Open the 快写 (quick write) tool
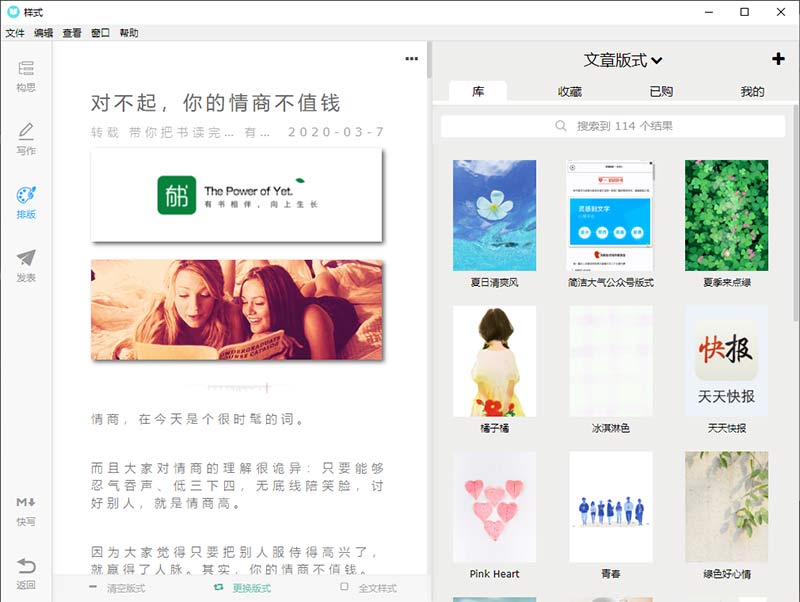The width and height of the screenshot is (800, 602). [x=28, y=508]
